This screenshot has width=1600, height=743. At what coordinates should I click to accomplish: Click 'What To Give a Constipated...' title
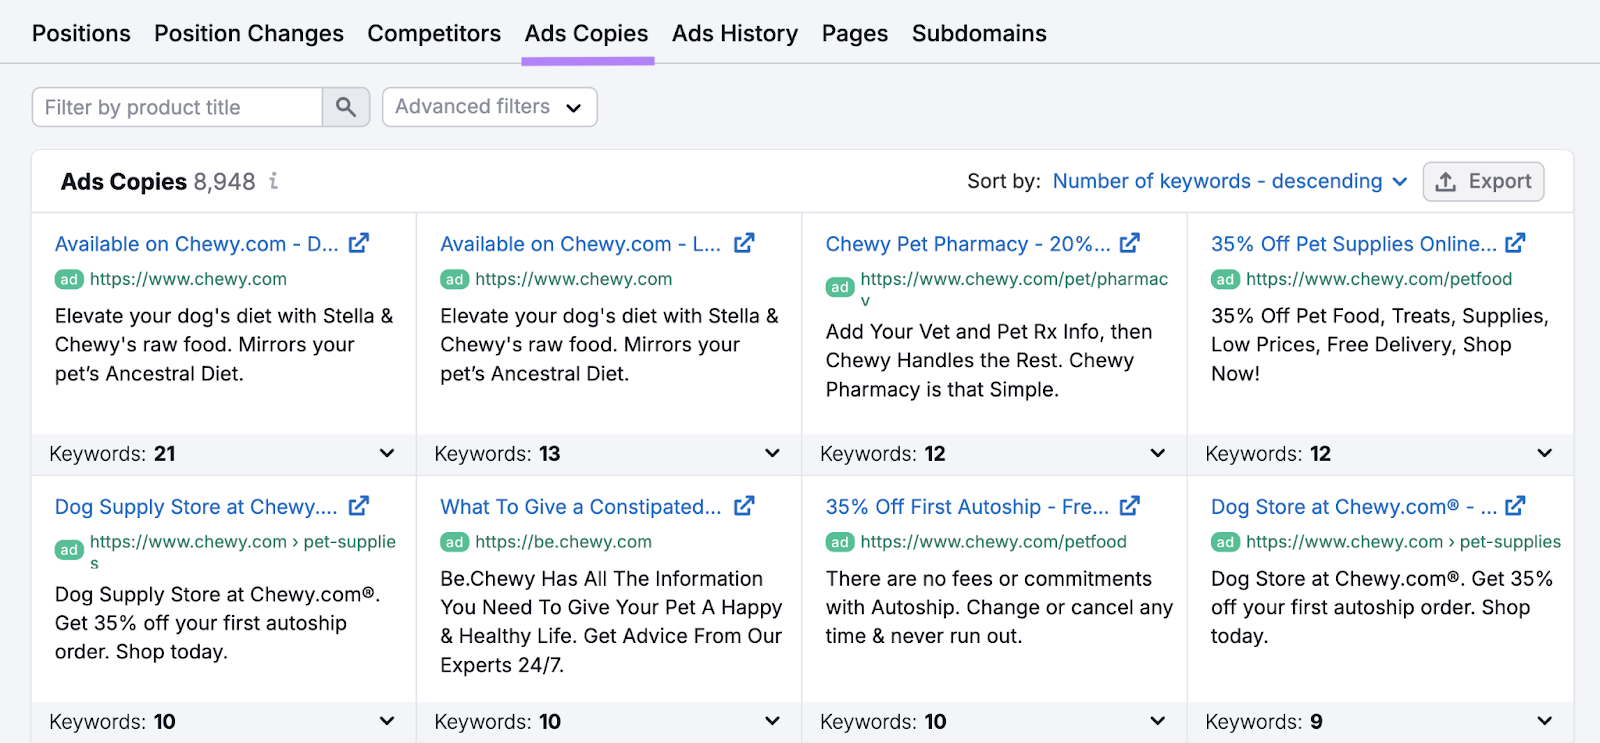(581, 507)
